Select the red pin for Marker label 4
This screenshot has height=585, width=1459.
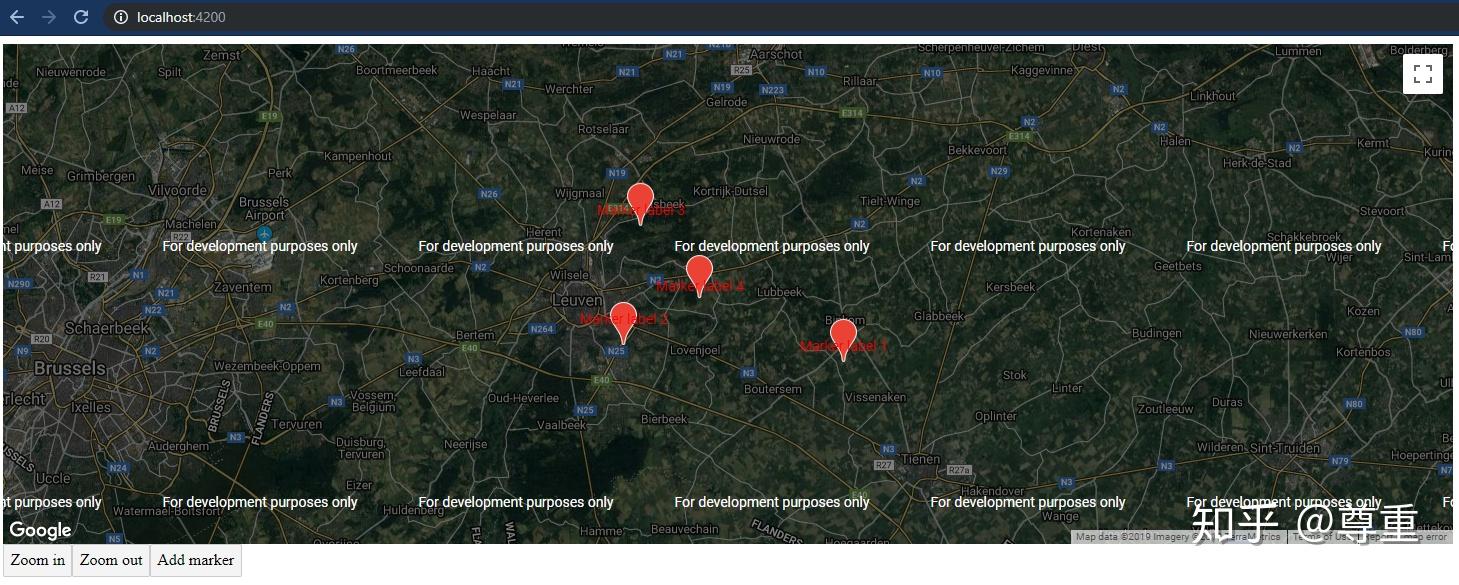click(699, 276)
